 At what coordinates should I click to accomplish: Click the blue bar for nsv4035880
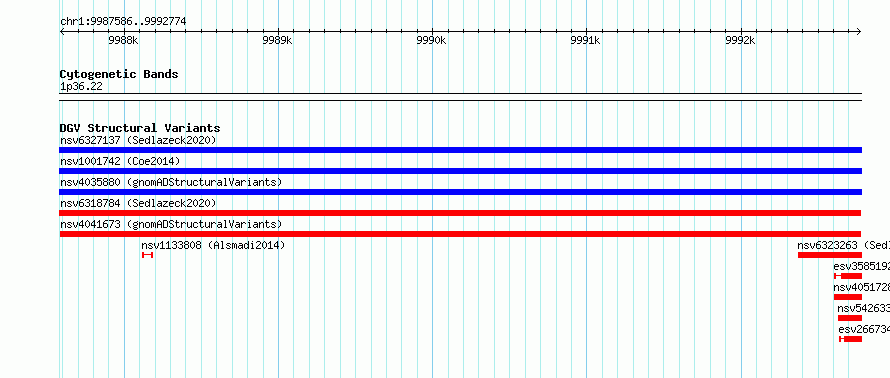click(460, 192)
